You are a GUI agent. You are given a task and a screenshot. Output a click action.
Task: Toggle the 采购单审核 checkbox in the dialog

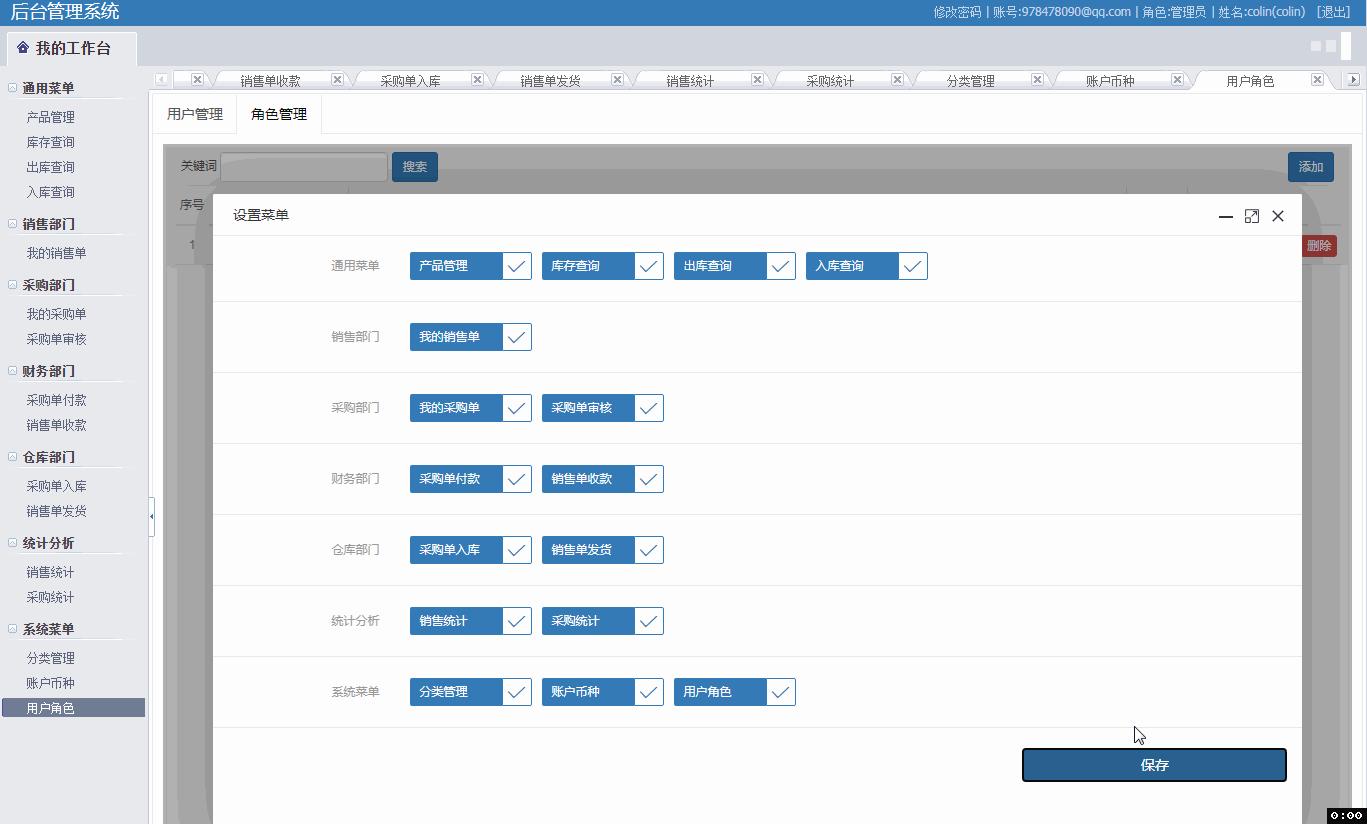pyautogui.click(x=648, y=408)
